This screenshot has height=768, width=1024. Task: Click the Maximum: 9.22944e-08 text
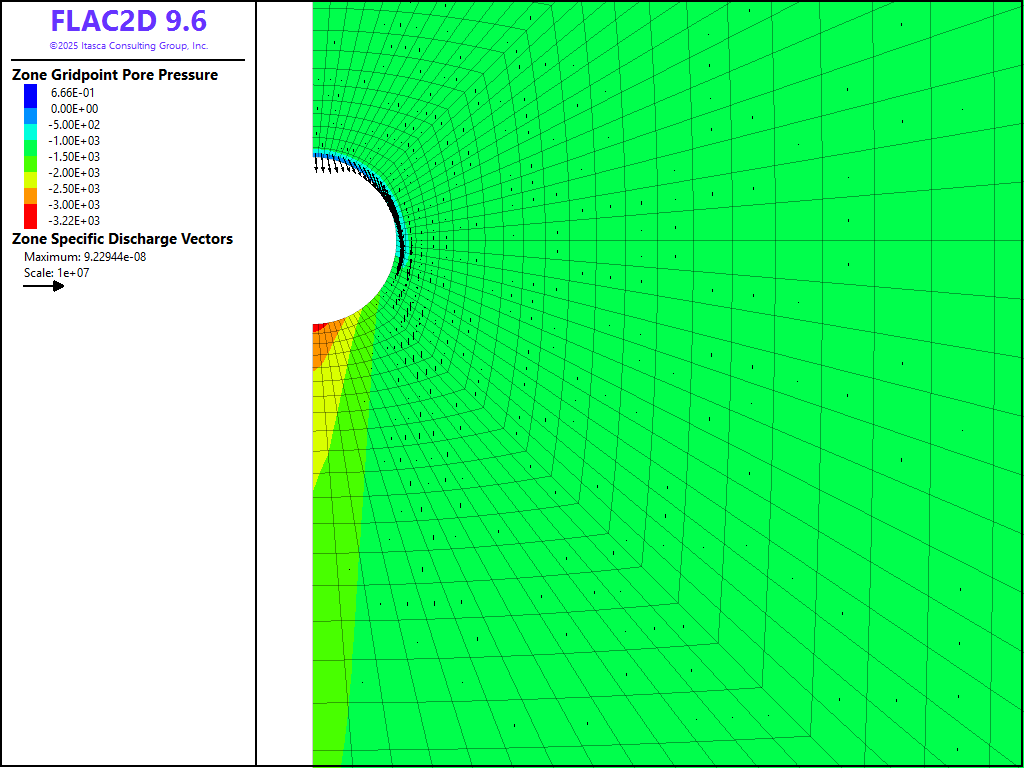pos(85,257)
